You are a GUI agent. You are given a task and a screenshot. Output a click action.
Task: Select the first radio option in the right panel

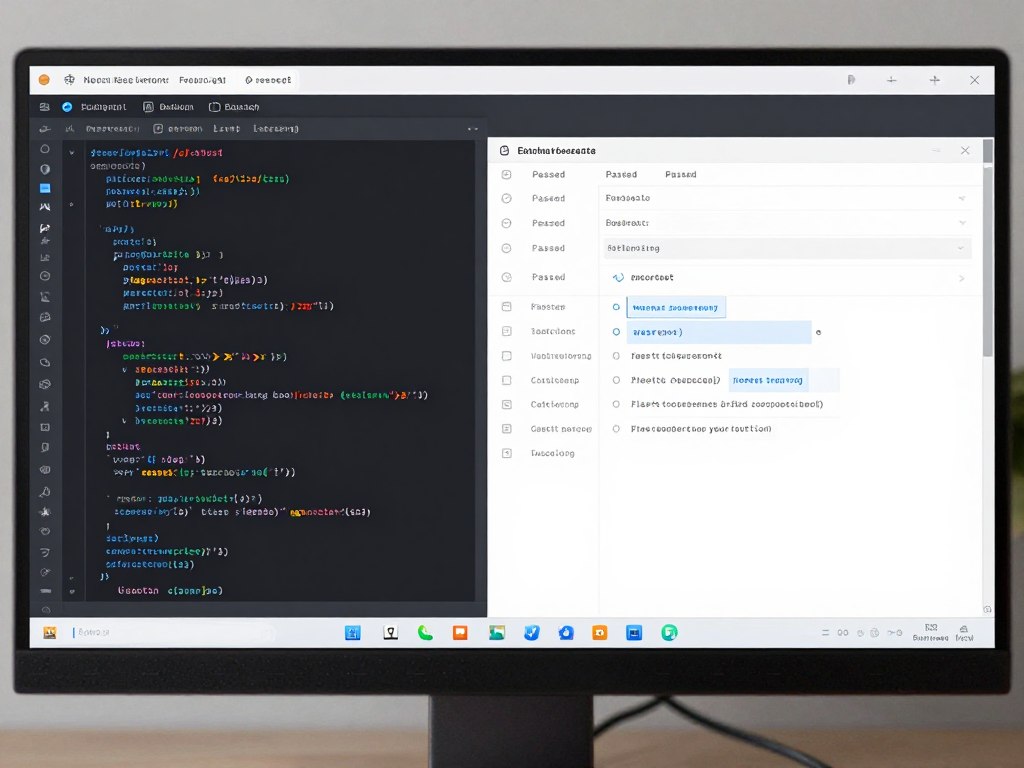(616, 307)
